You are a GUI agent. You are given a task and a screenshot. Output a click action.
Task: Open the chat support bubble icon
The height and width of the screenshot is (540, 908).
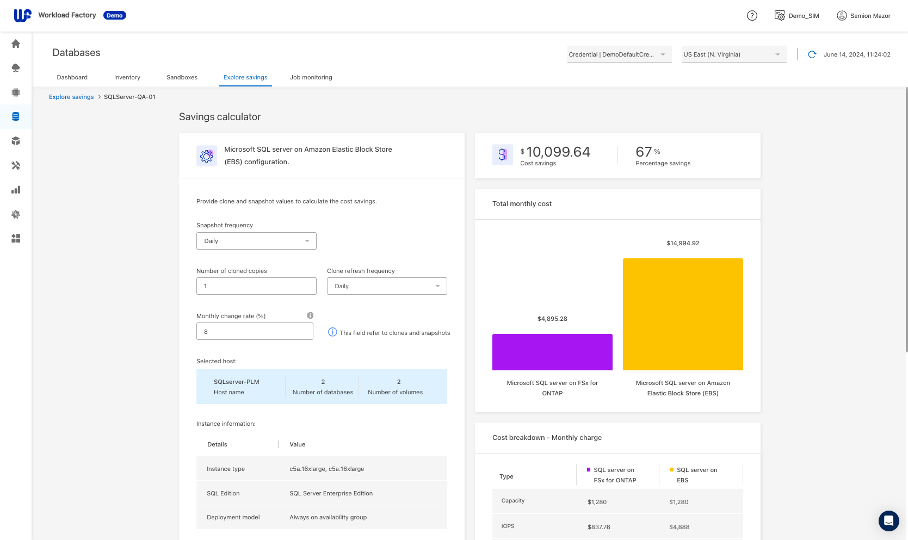(888, 520)
